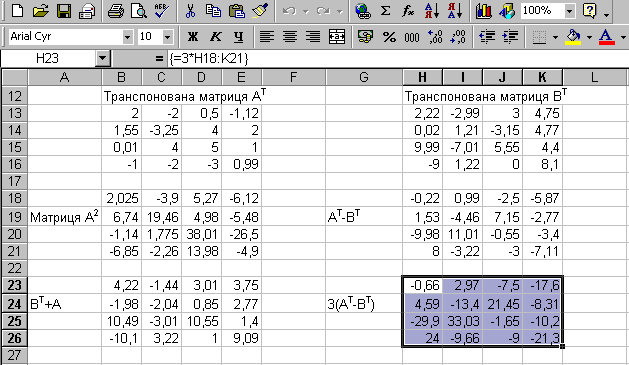Open the borders style dropdown arrow
The width and height of the screenshot is (629, 365).
point(555,37)
